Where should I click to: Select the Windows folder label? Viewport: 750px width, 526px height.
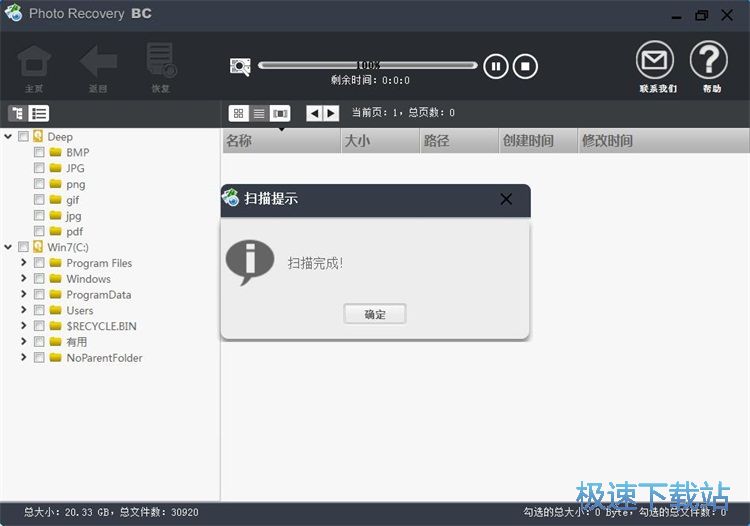click(x=88, y=279)
